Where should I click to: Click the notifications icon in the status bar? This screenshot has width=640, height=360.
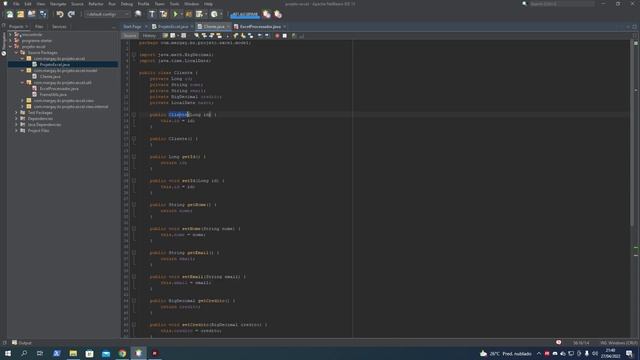tap(558, 342)
